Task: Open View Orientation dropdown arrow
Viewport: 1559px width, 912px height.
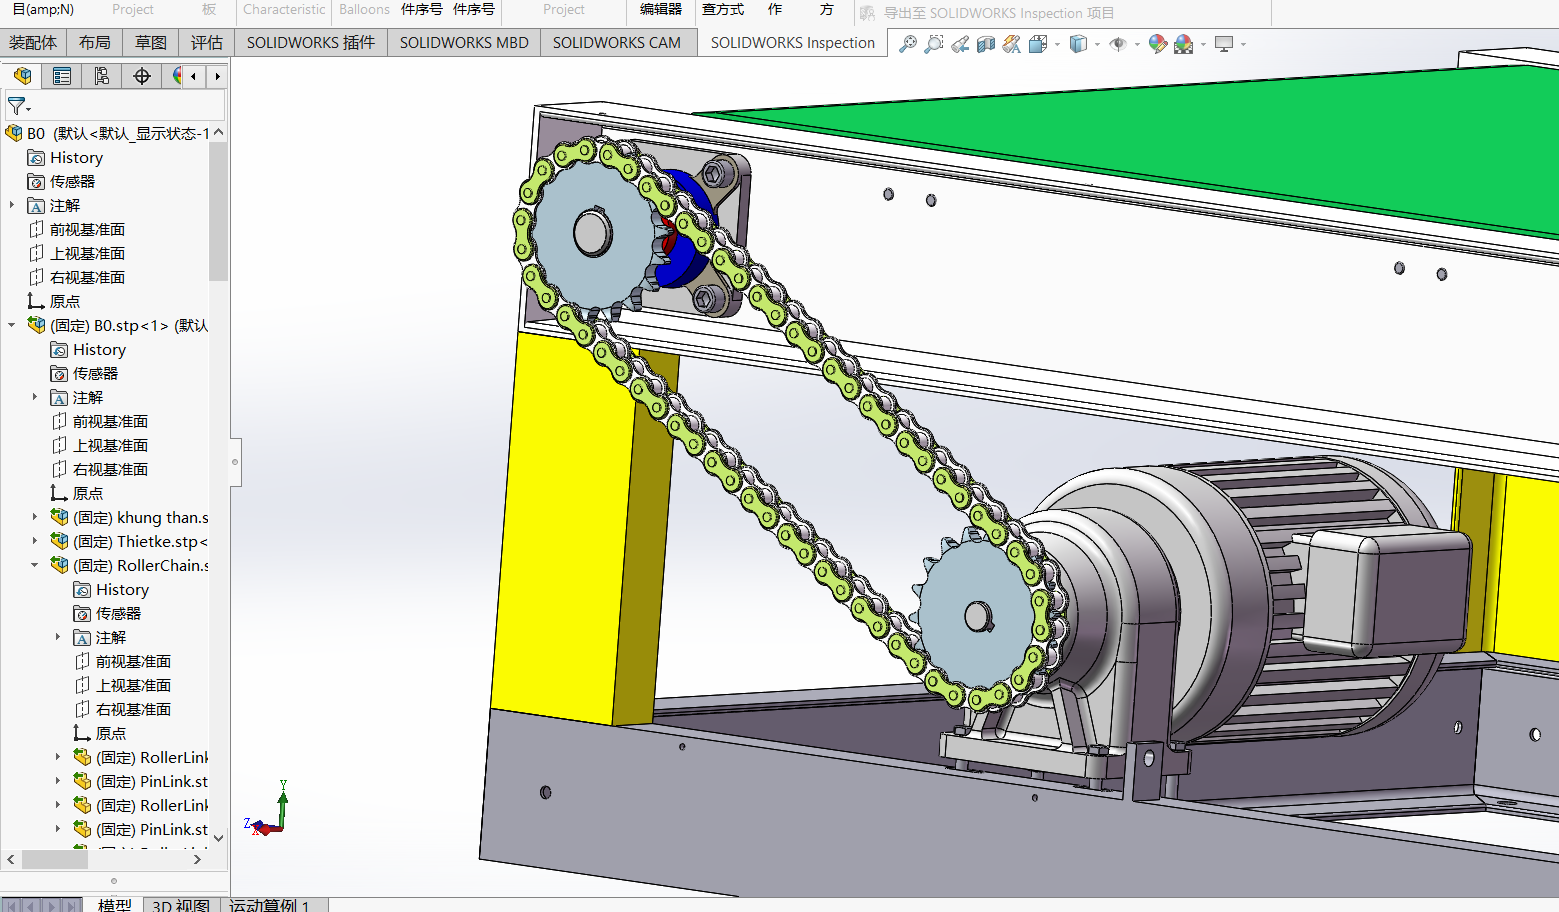Action: pos(1057,44)
